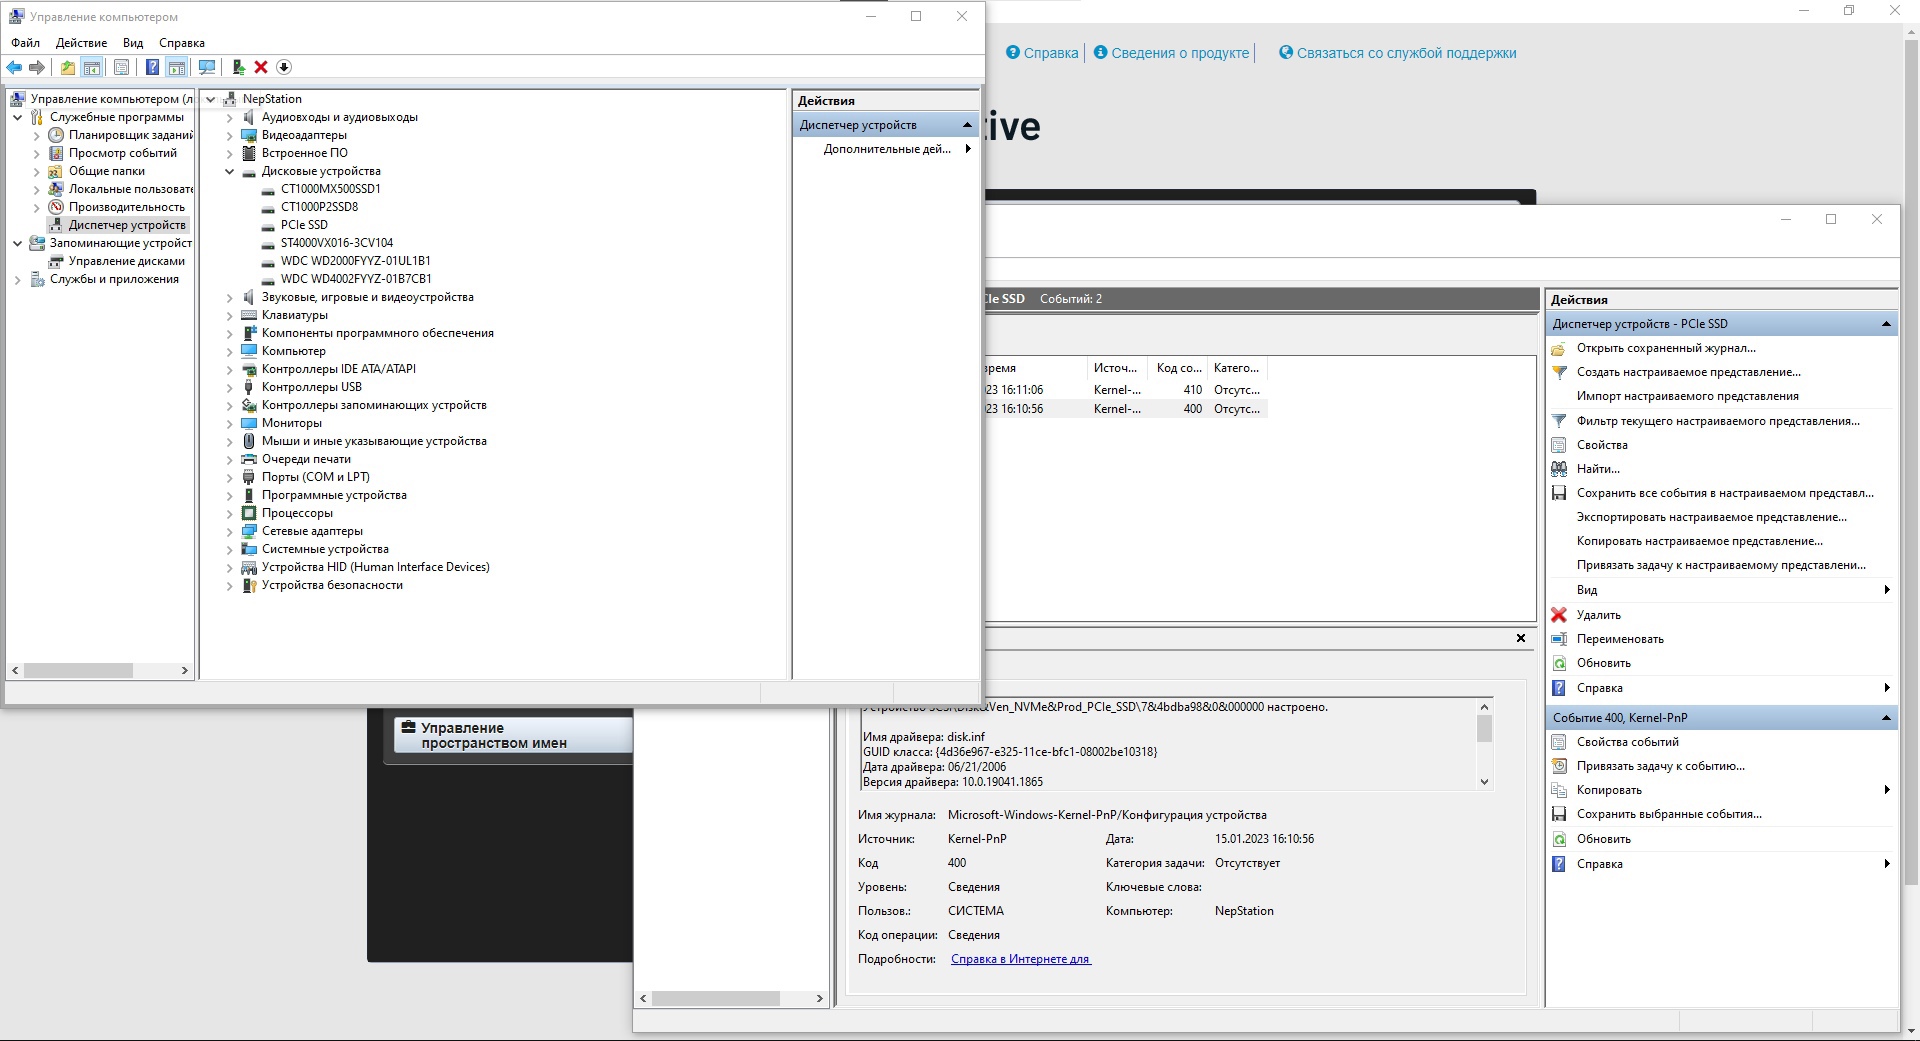The image size is (1920, 1041).
Task: Expand the Аудиовходы и аудиовыходы category
Action: point(230,118)
